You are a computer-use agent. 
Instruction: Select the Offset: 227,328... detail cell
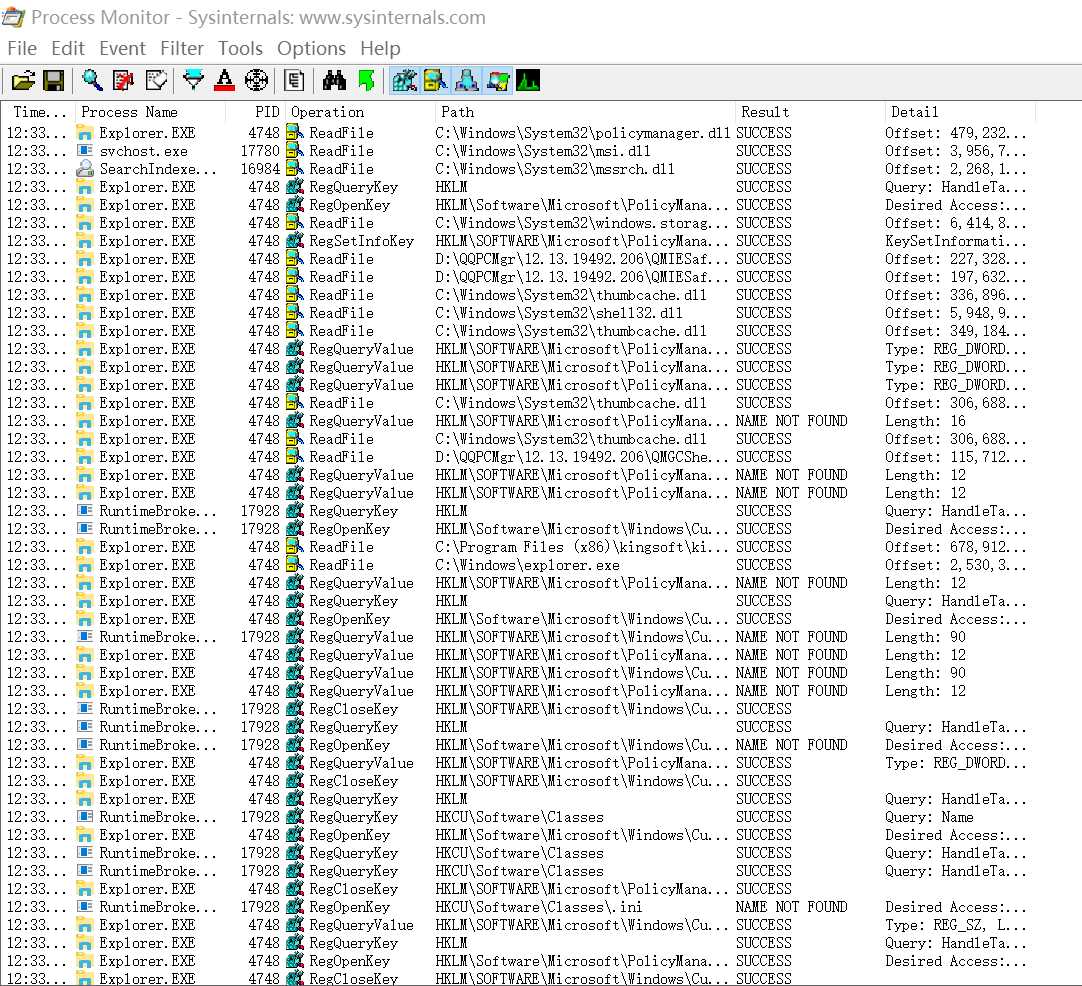point(956,259)
